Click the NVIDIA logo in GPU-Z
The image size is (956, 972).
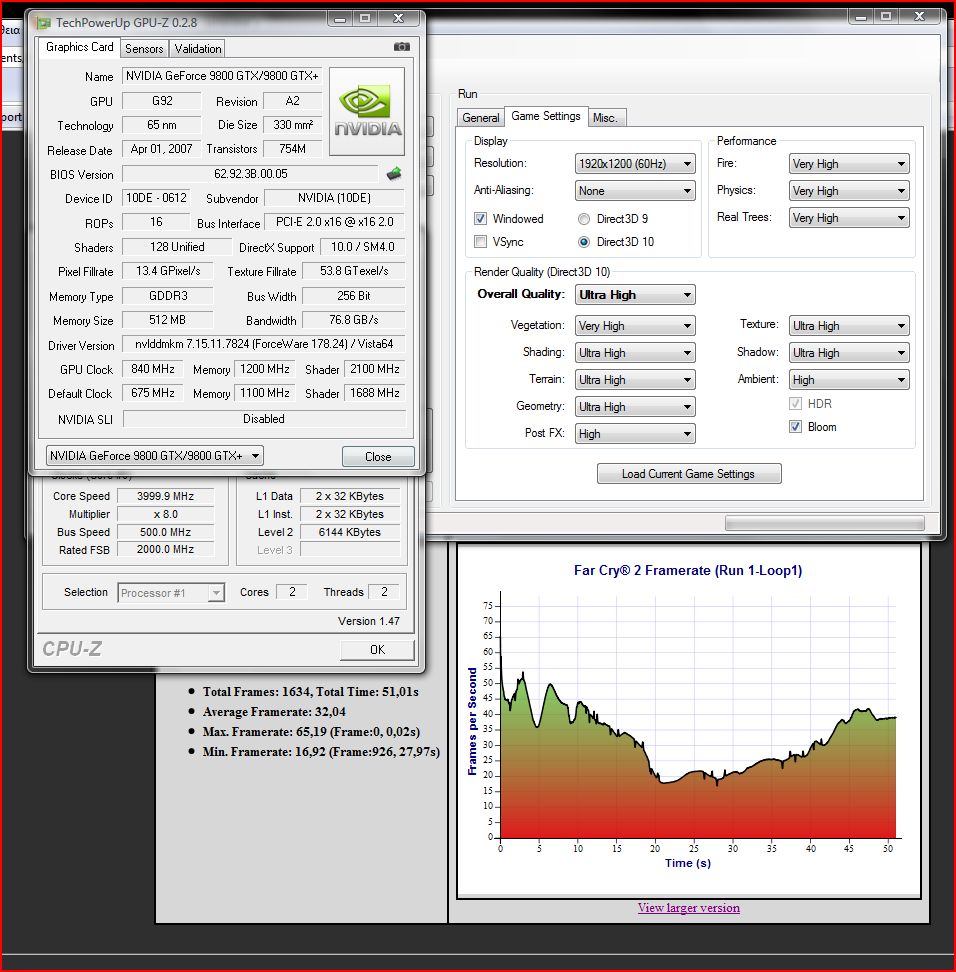(367, 111)
